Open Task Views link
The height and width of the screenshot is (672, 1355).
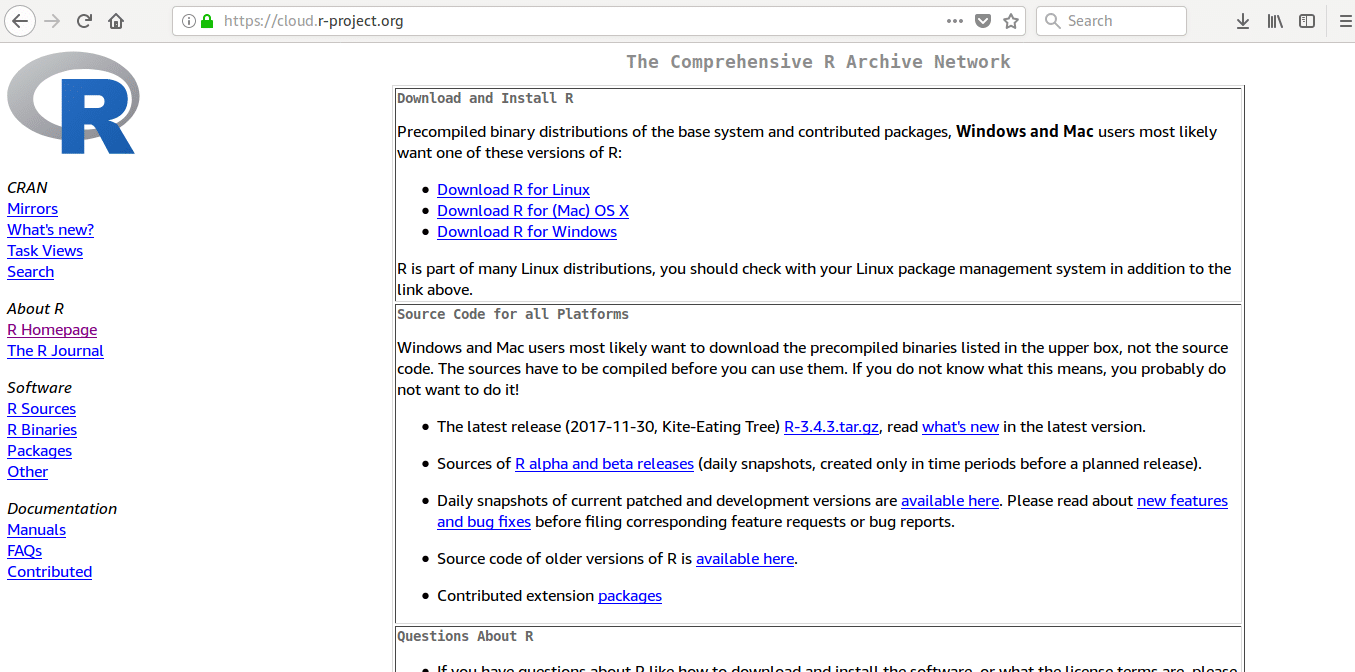pos(45,251)
